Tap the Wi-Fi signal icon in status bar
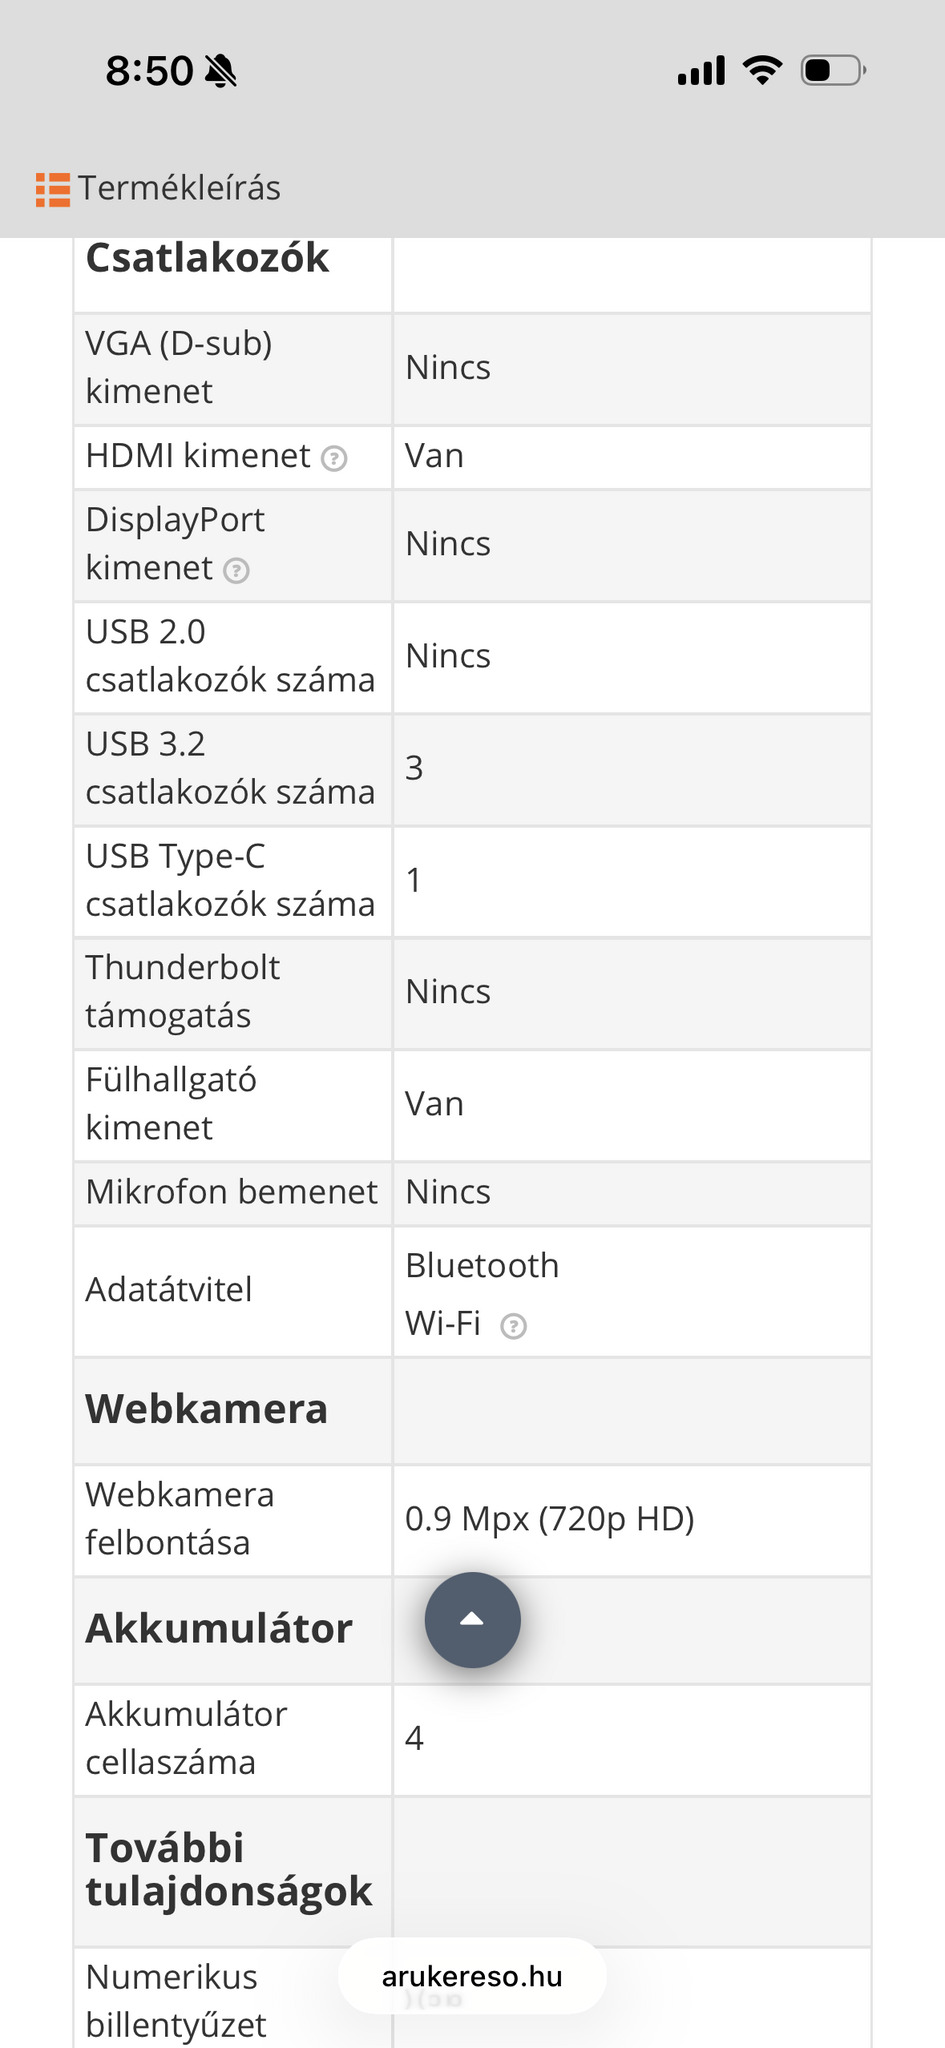Screen dimensions: 945x2048 (x=762, y=71)
